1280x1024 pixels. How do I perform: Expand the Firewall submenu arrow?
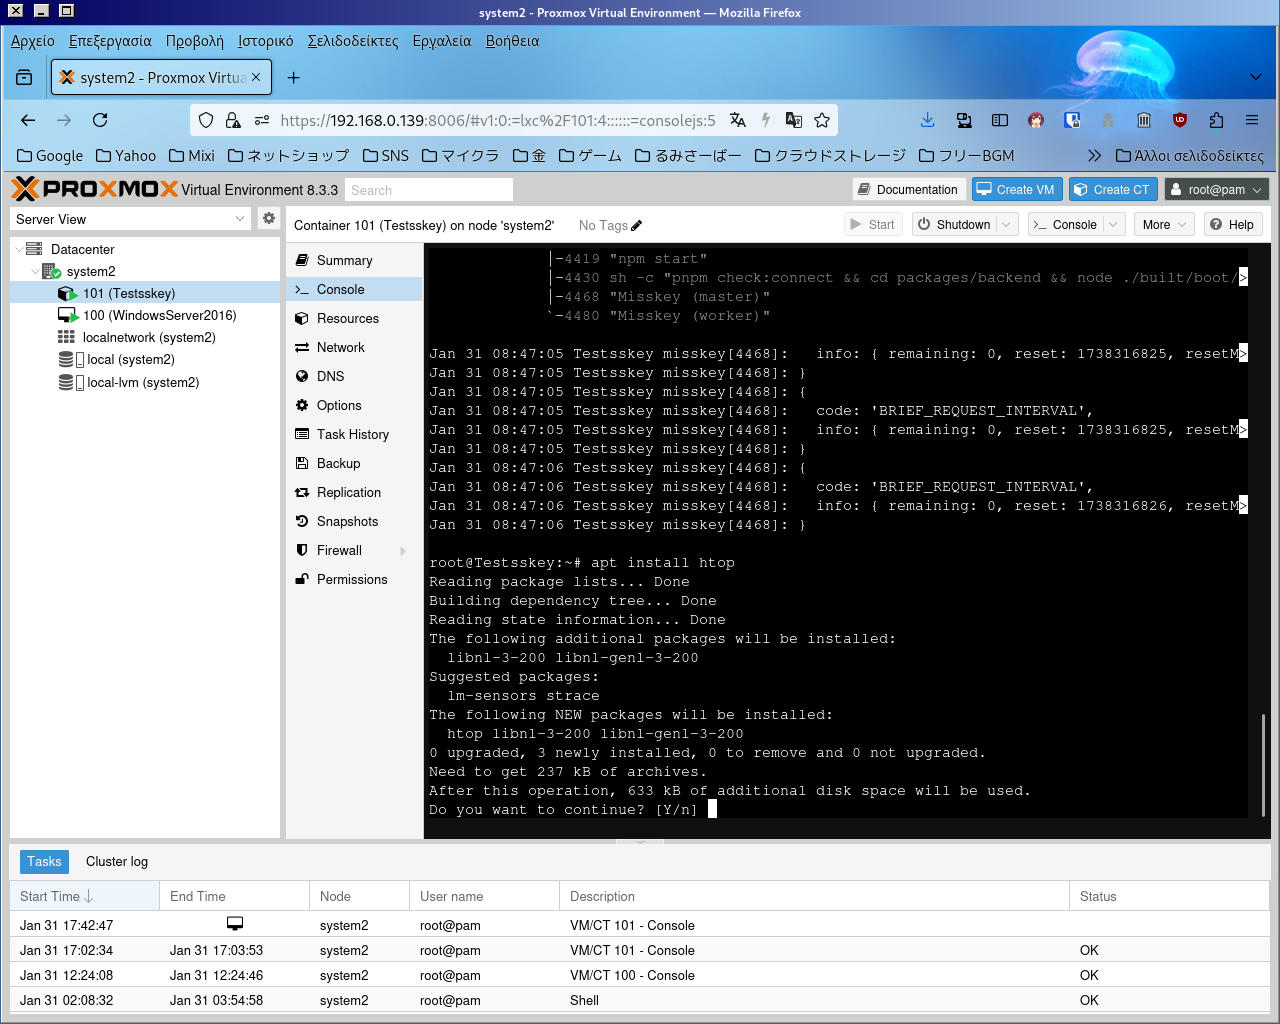coord(403,551)
